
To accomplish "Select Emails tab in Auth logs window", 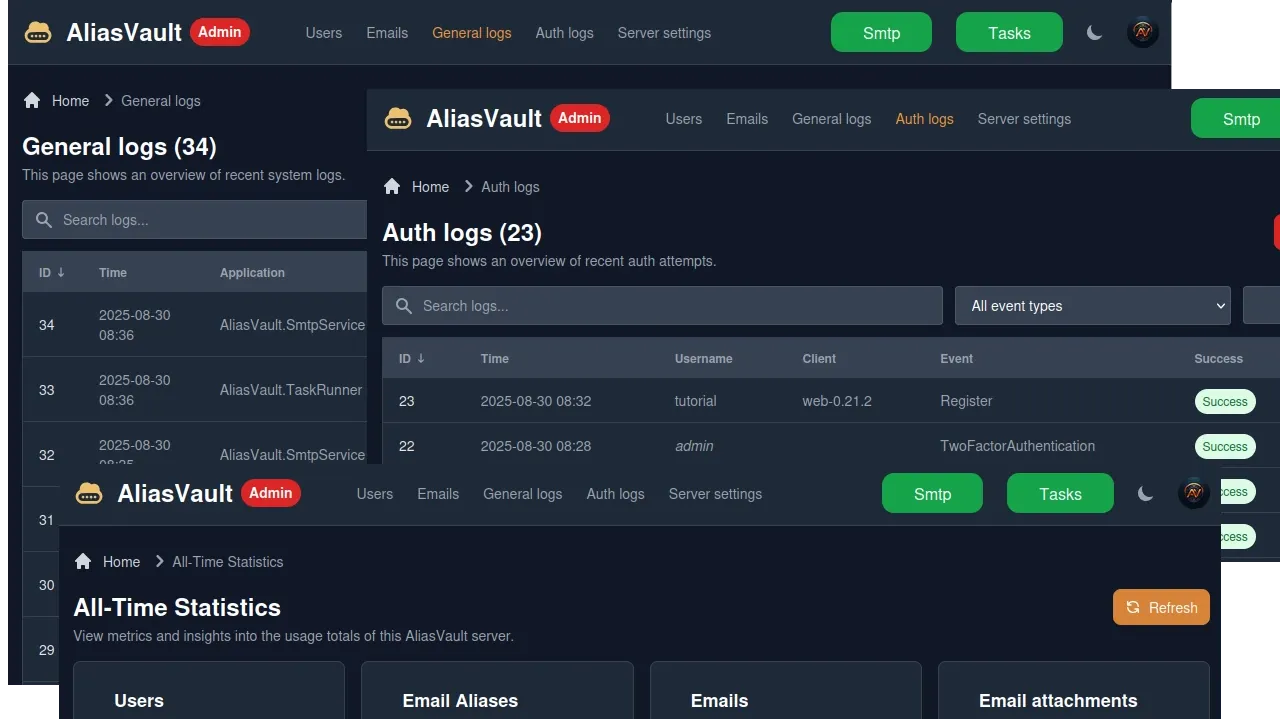I will point(746,119).
